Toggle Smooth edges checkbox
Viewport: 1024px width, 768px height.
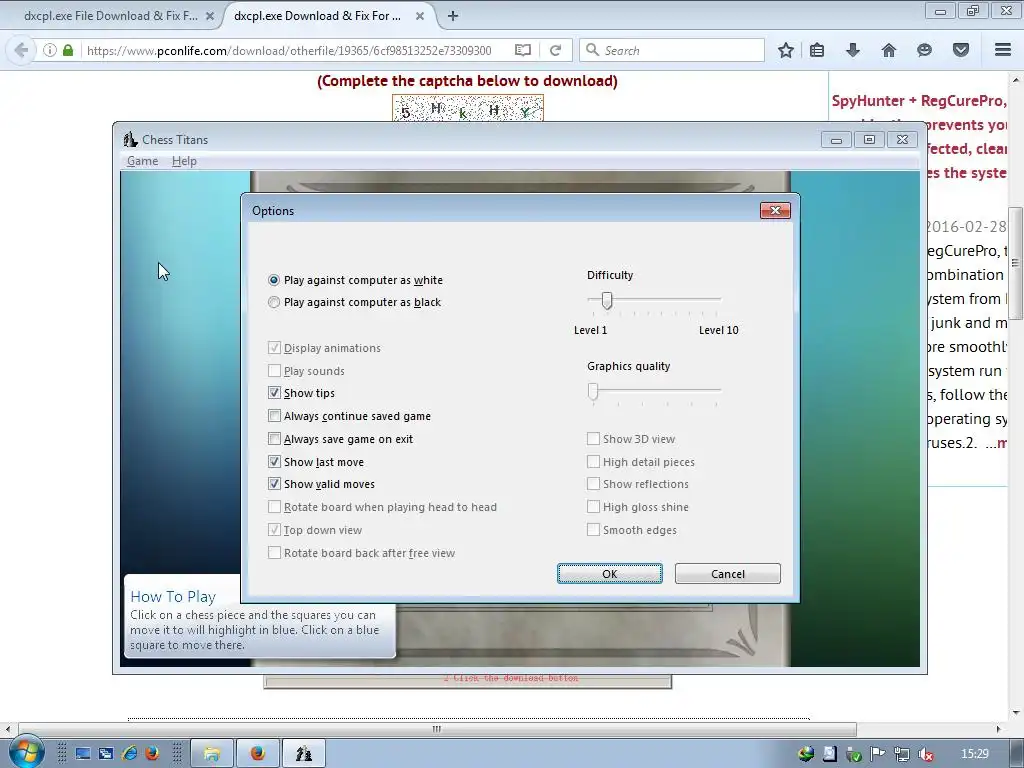point(593,530)
